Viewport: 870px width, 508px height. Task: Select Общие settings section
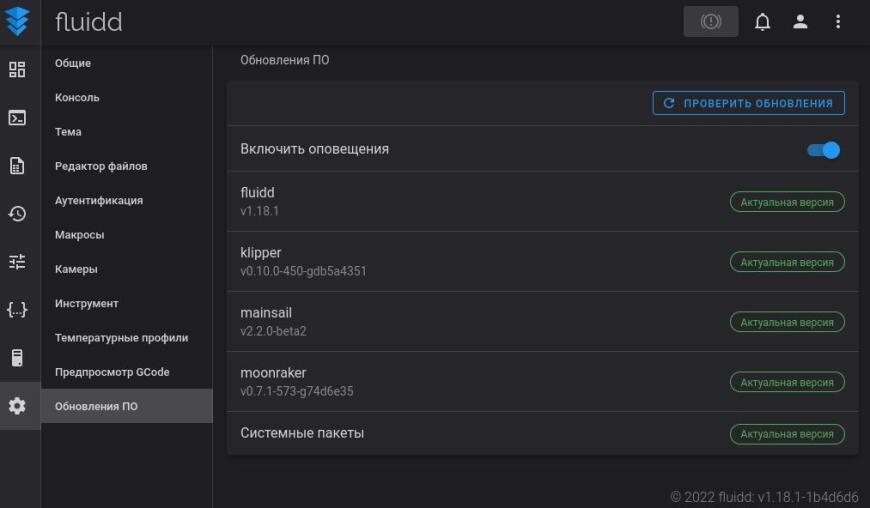[x=127, y=63]
